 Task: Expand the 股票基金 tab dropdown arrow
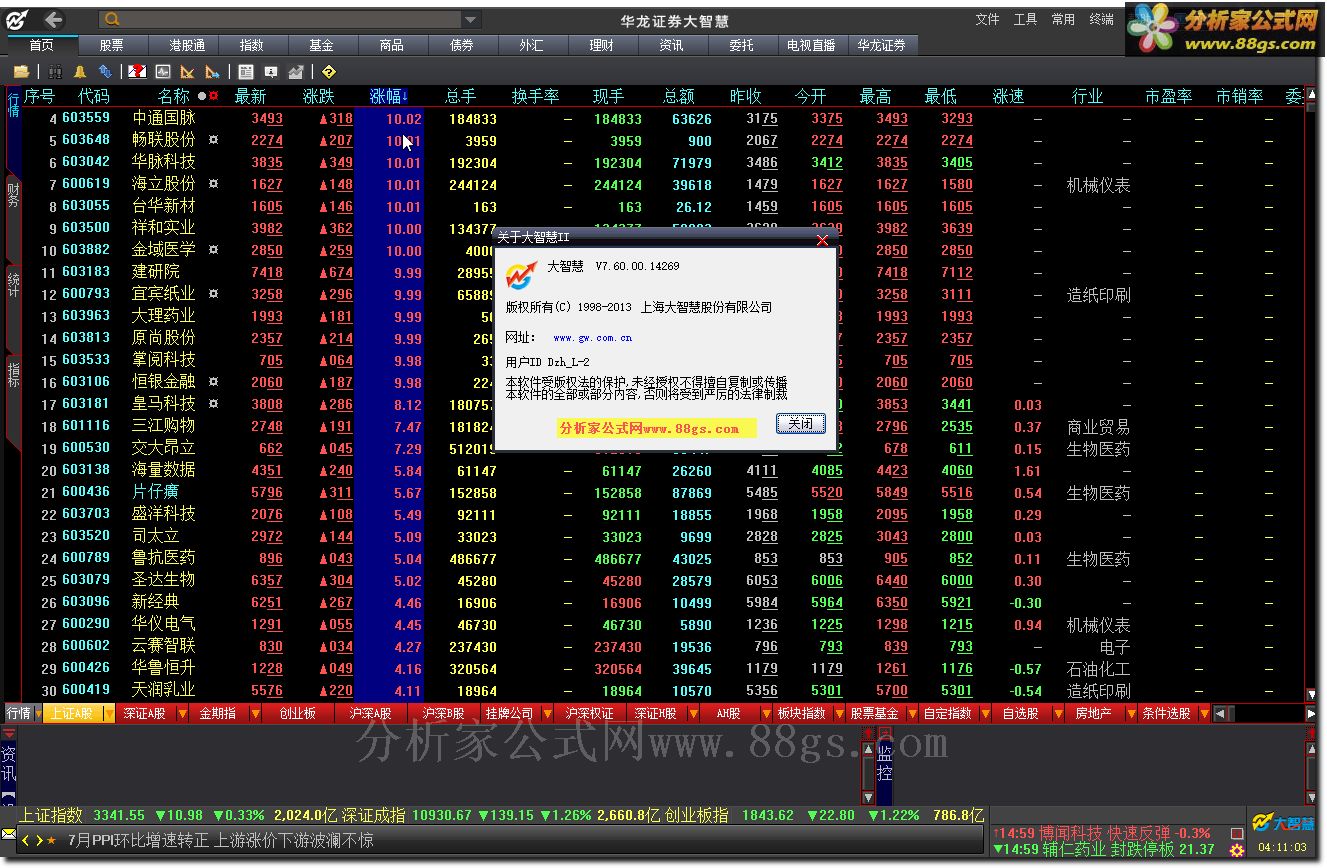point(912,714)
